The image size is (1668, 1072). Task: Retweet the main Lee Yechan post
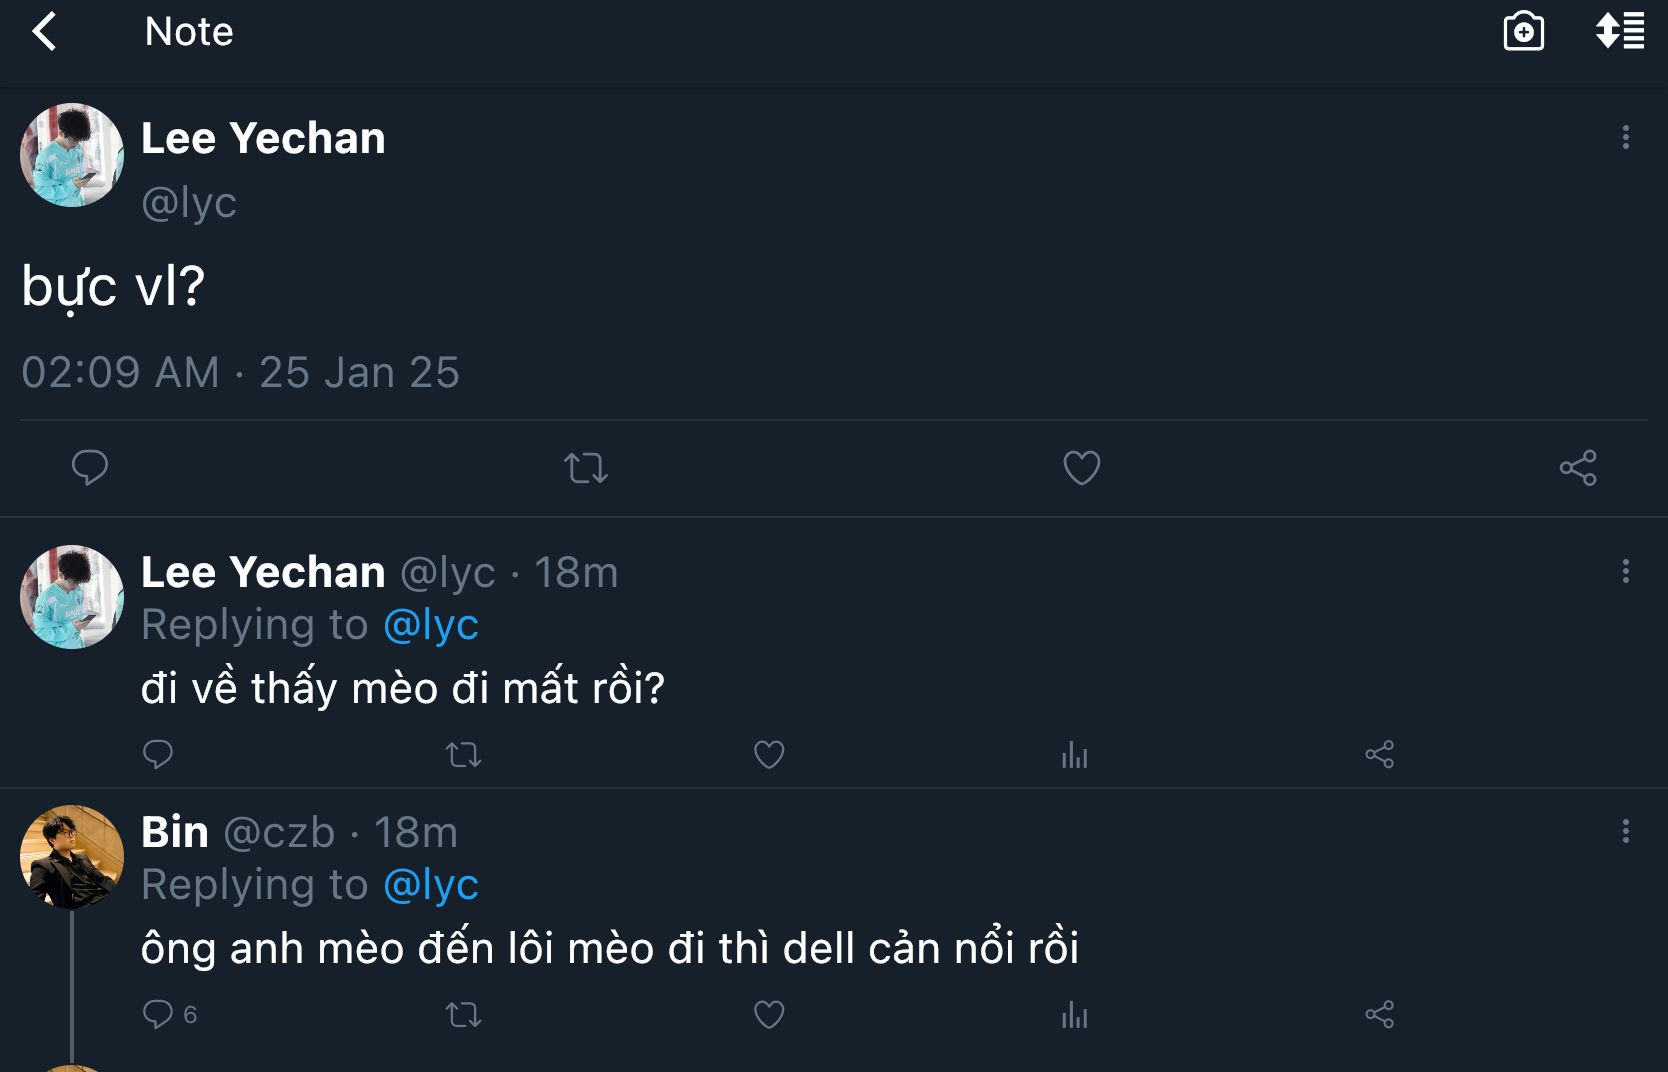click(x=586, y=467)
